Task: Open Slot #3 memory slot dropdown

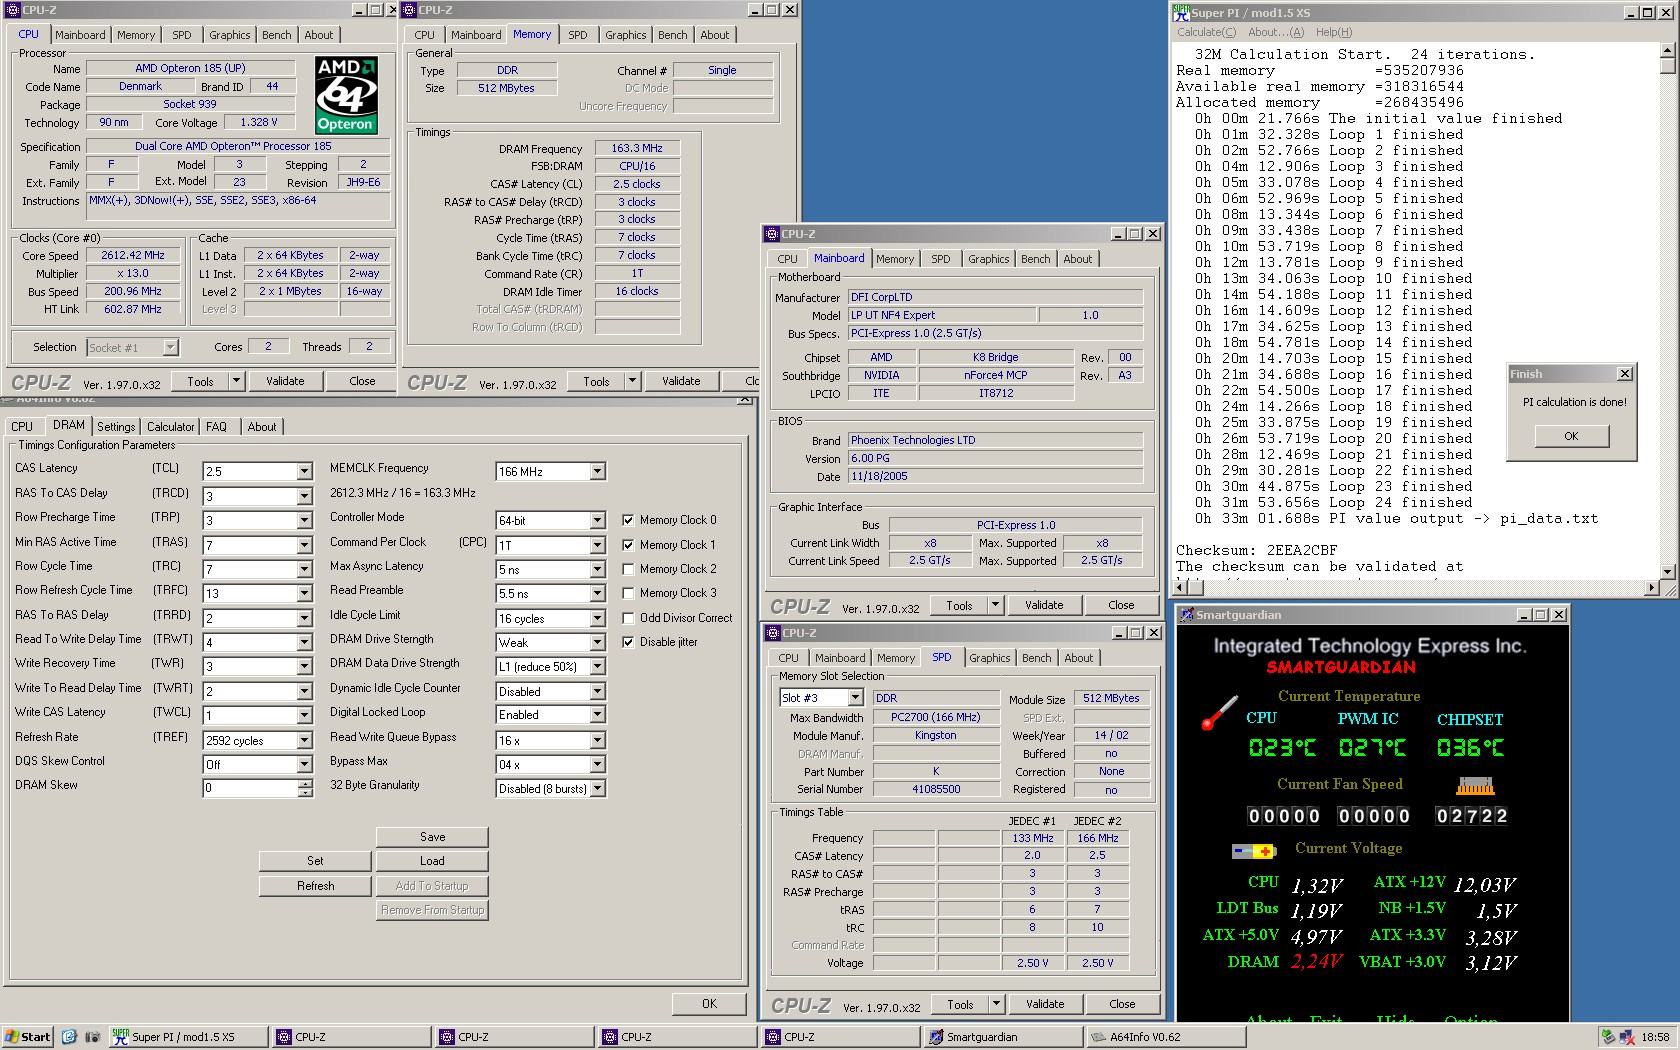Action: point(855,698)
